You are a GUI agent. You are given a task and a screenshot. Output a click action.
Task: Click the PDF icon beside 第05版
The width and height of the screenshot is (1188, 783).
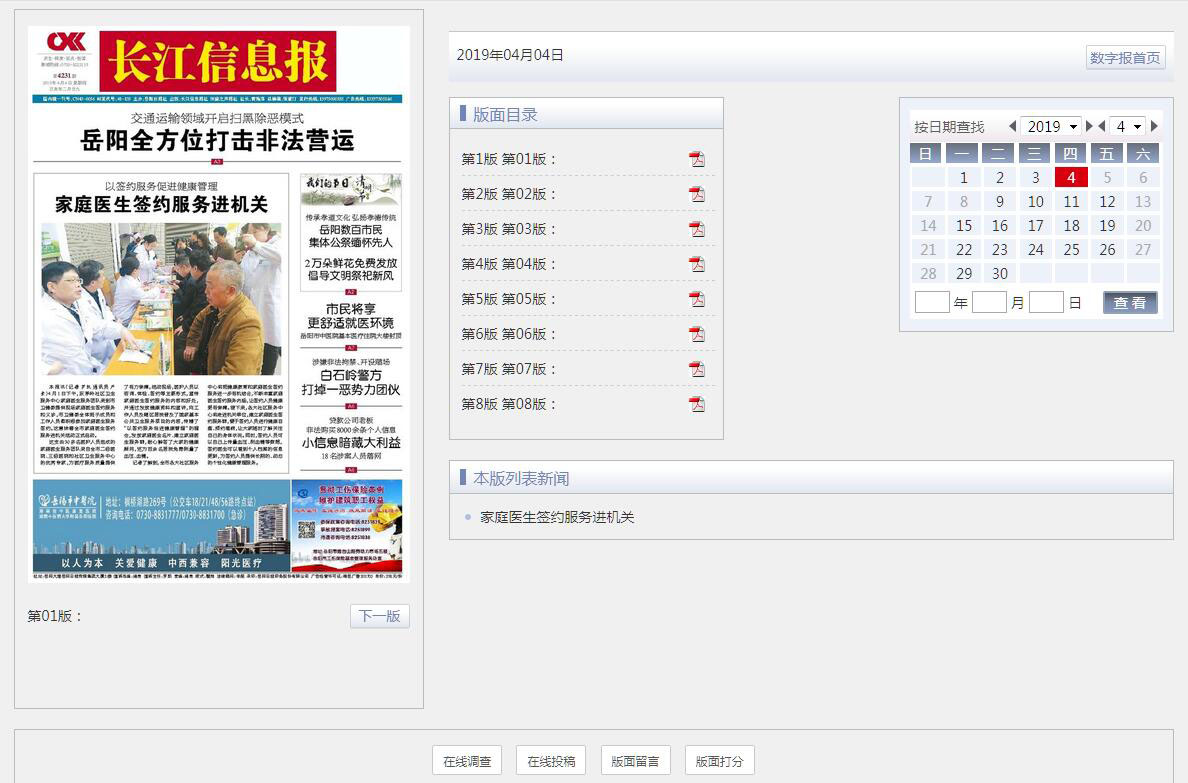[x=697, y=299]
